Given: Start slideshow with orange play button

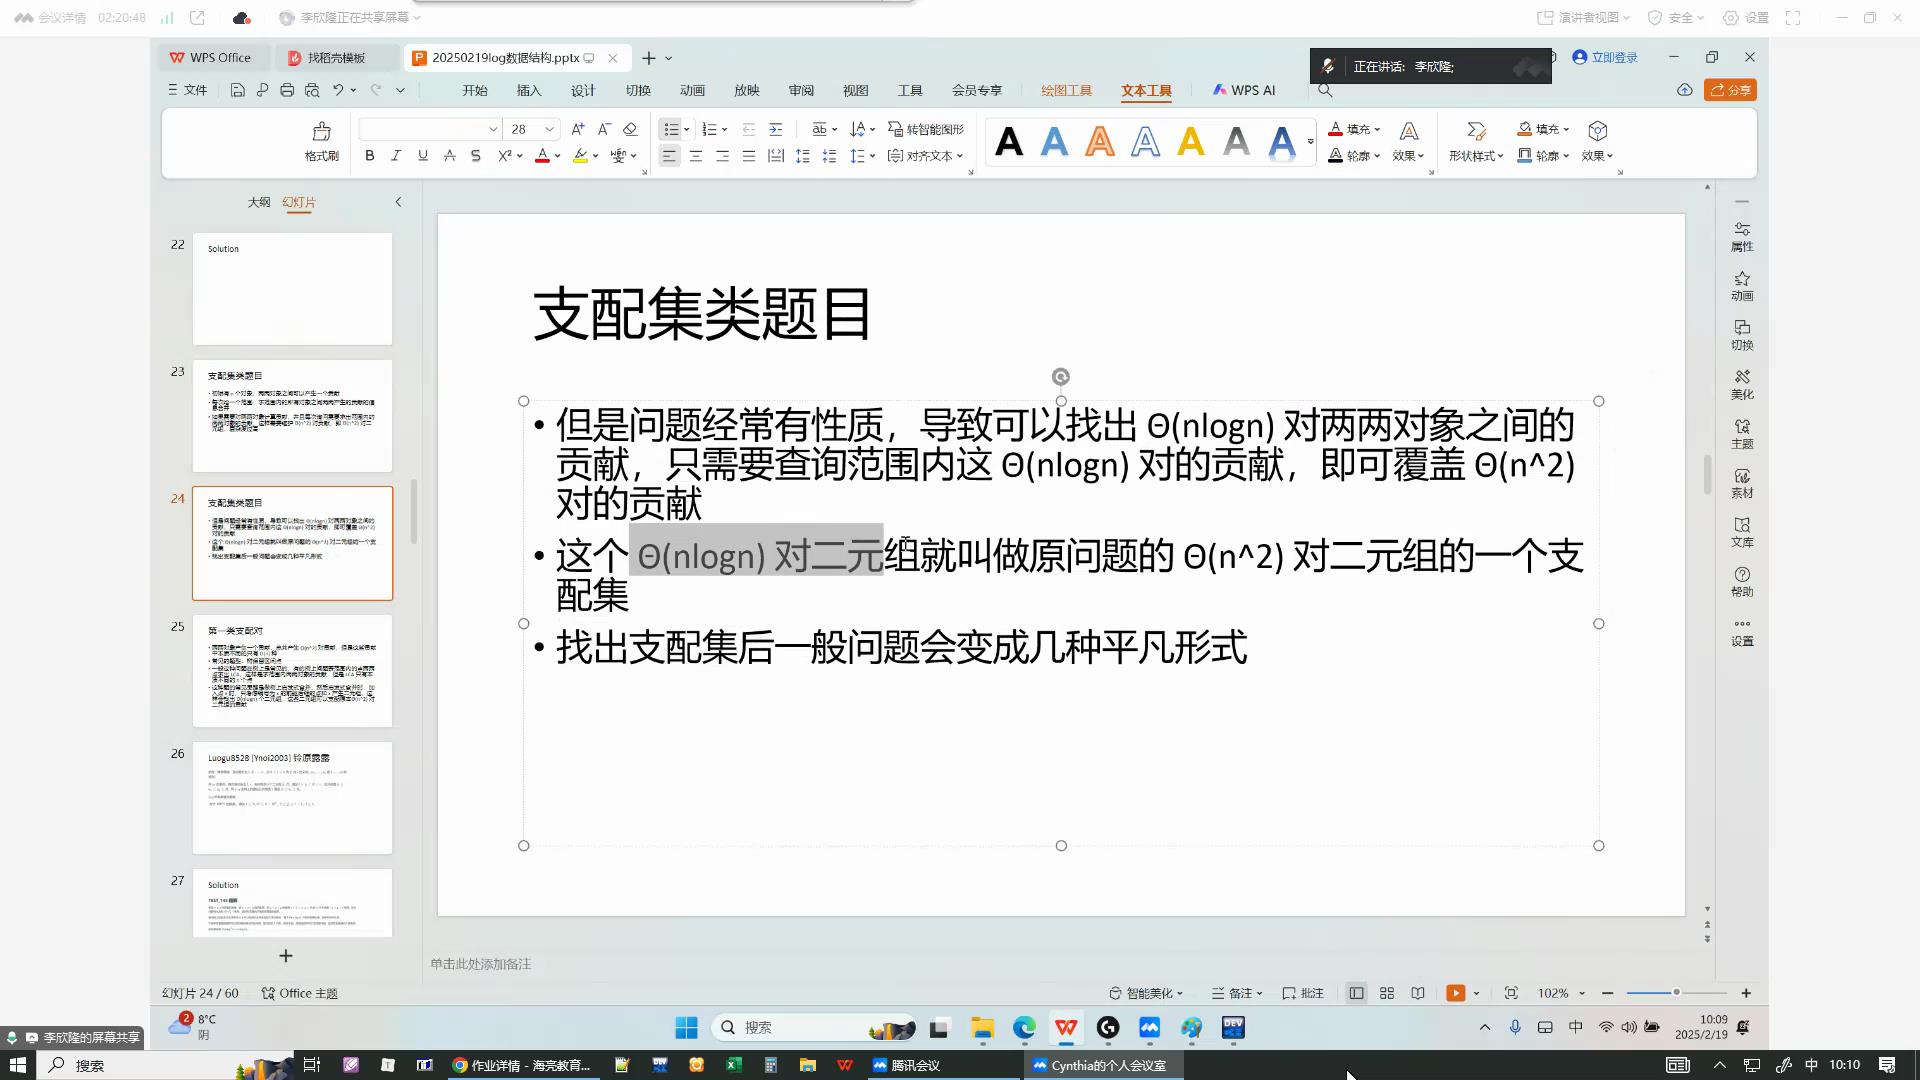Looking at the screenshot, I should point(1455,993).
